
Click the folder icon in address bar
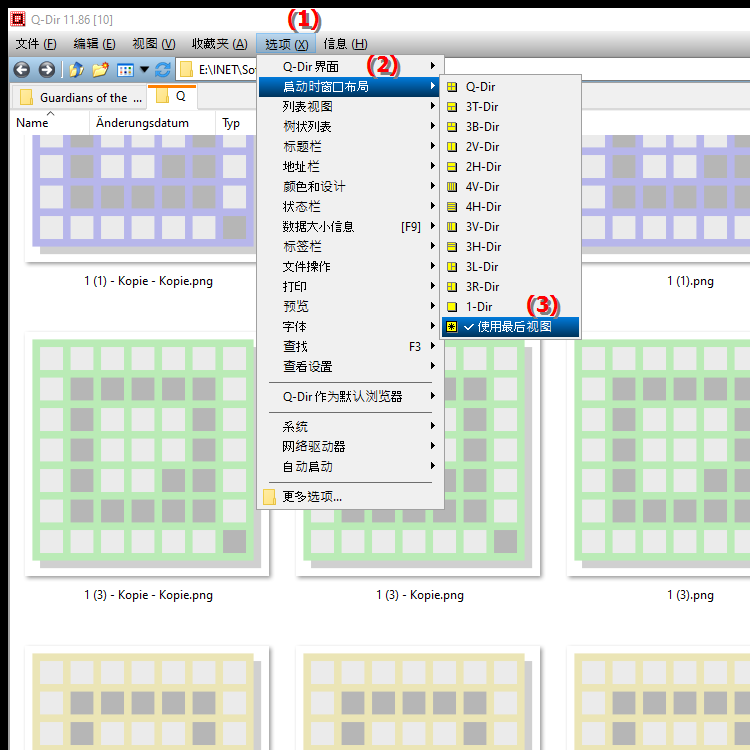(x=186, y=70)
